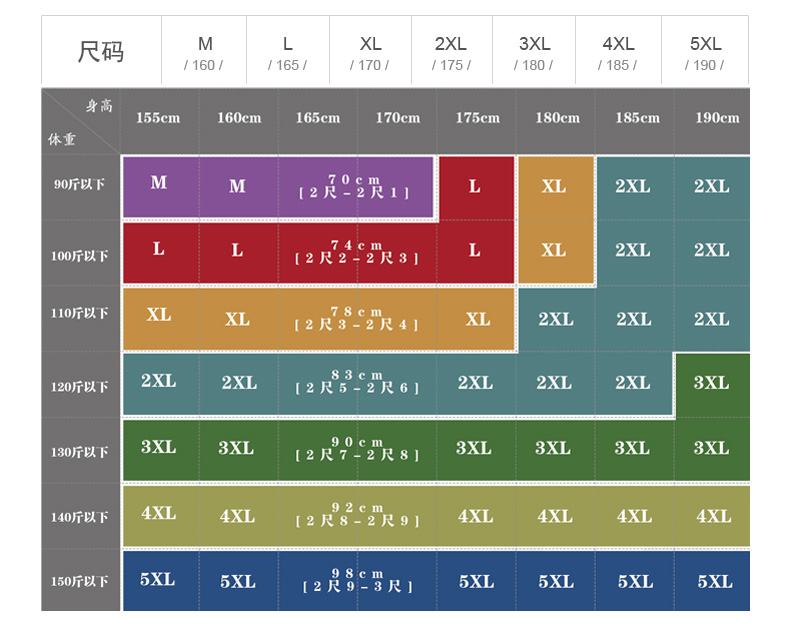Click the 190cm height column header
Viewport: 790px width, 628px height.
coord(717,118)
